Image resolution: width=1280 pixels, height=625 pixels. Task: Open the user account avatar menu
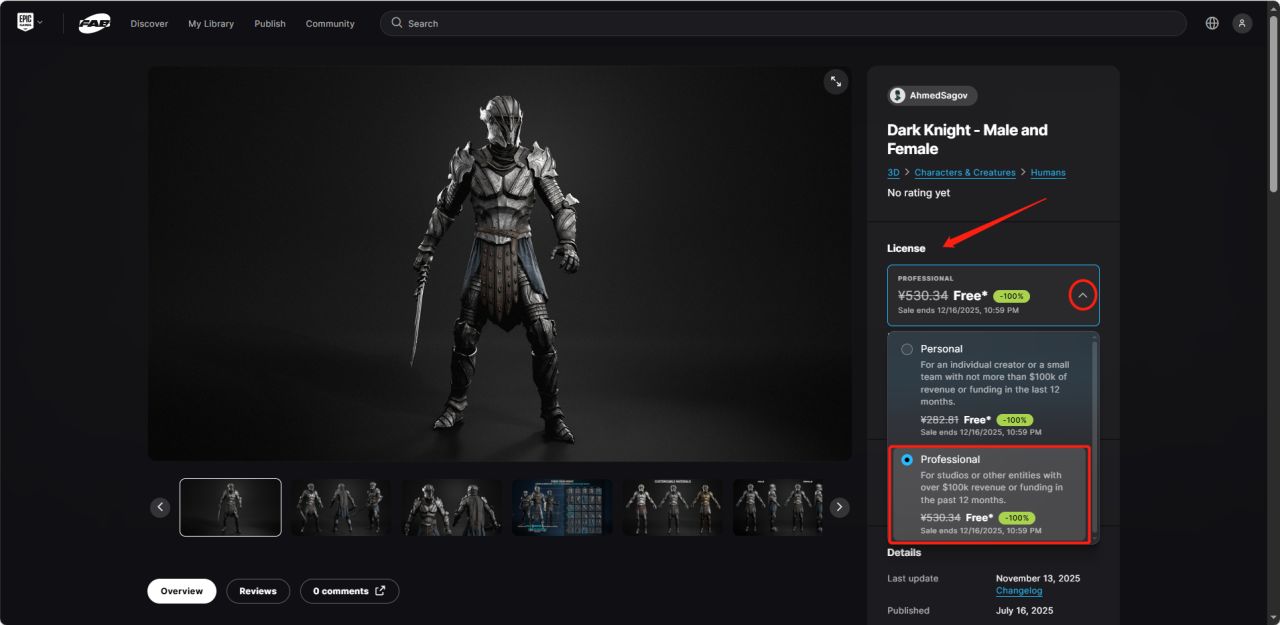[1242, 23]
